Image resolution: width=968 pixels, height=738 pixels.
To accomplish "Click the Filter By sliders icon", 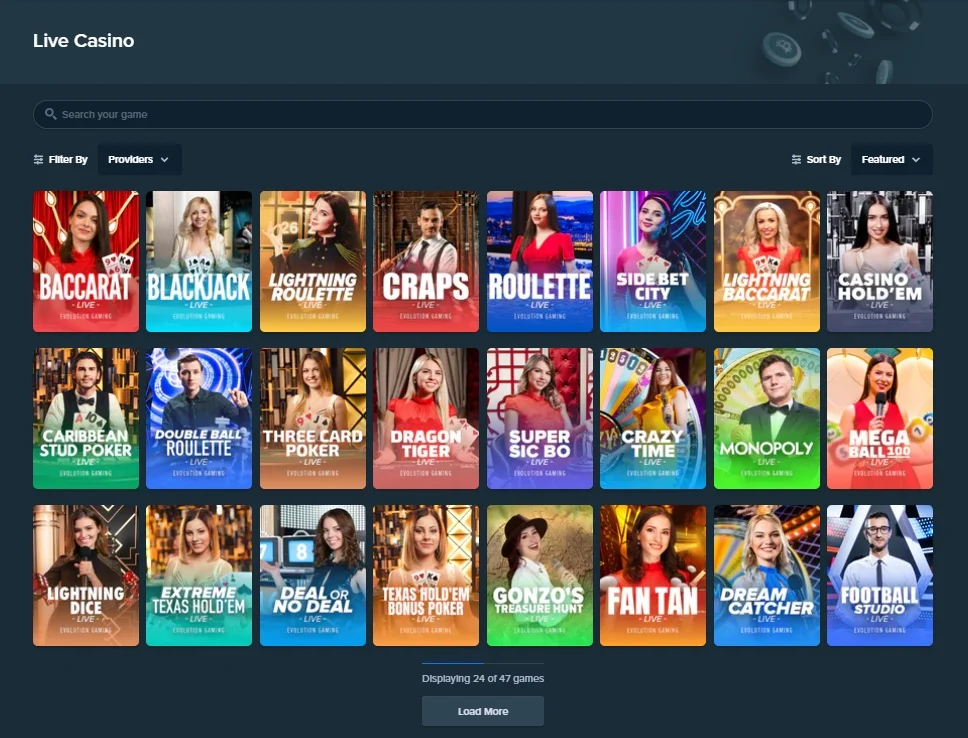I will pyautogui.click(x=38, y=159).
